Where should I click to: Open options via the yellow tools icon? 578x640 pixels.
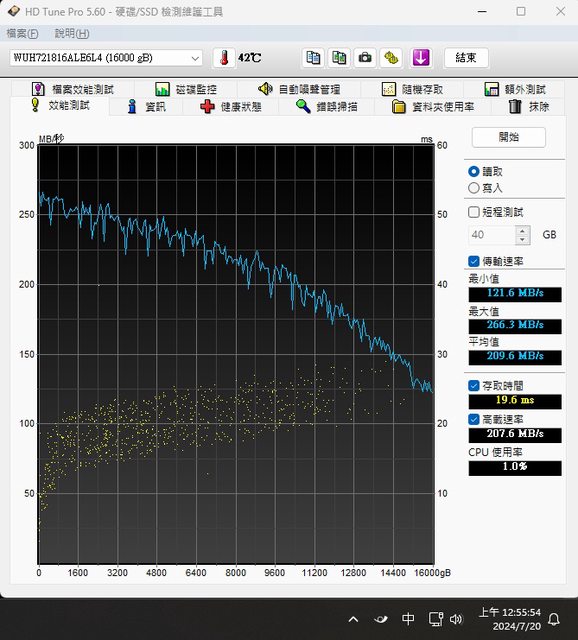391,58
